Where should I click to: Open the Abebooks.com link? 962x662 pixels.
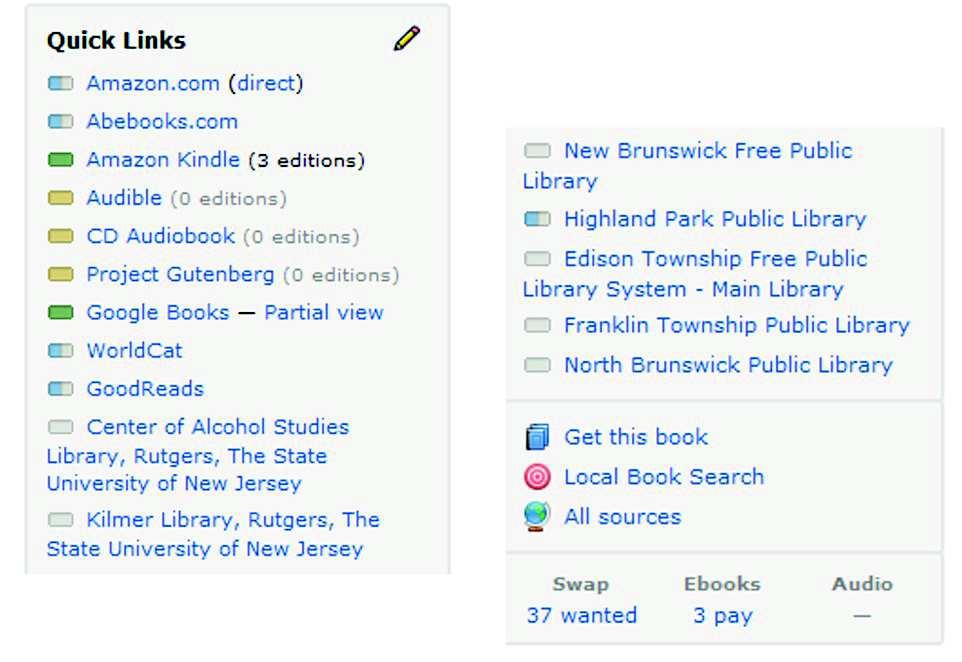[162, 121]
